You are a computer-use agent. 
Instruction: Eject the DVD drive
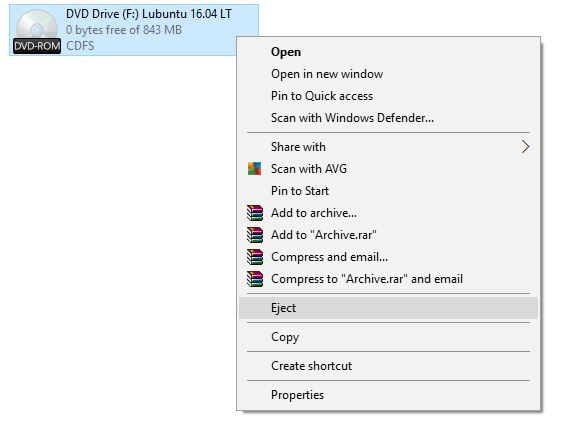click(x=388, y=308)
